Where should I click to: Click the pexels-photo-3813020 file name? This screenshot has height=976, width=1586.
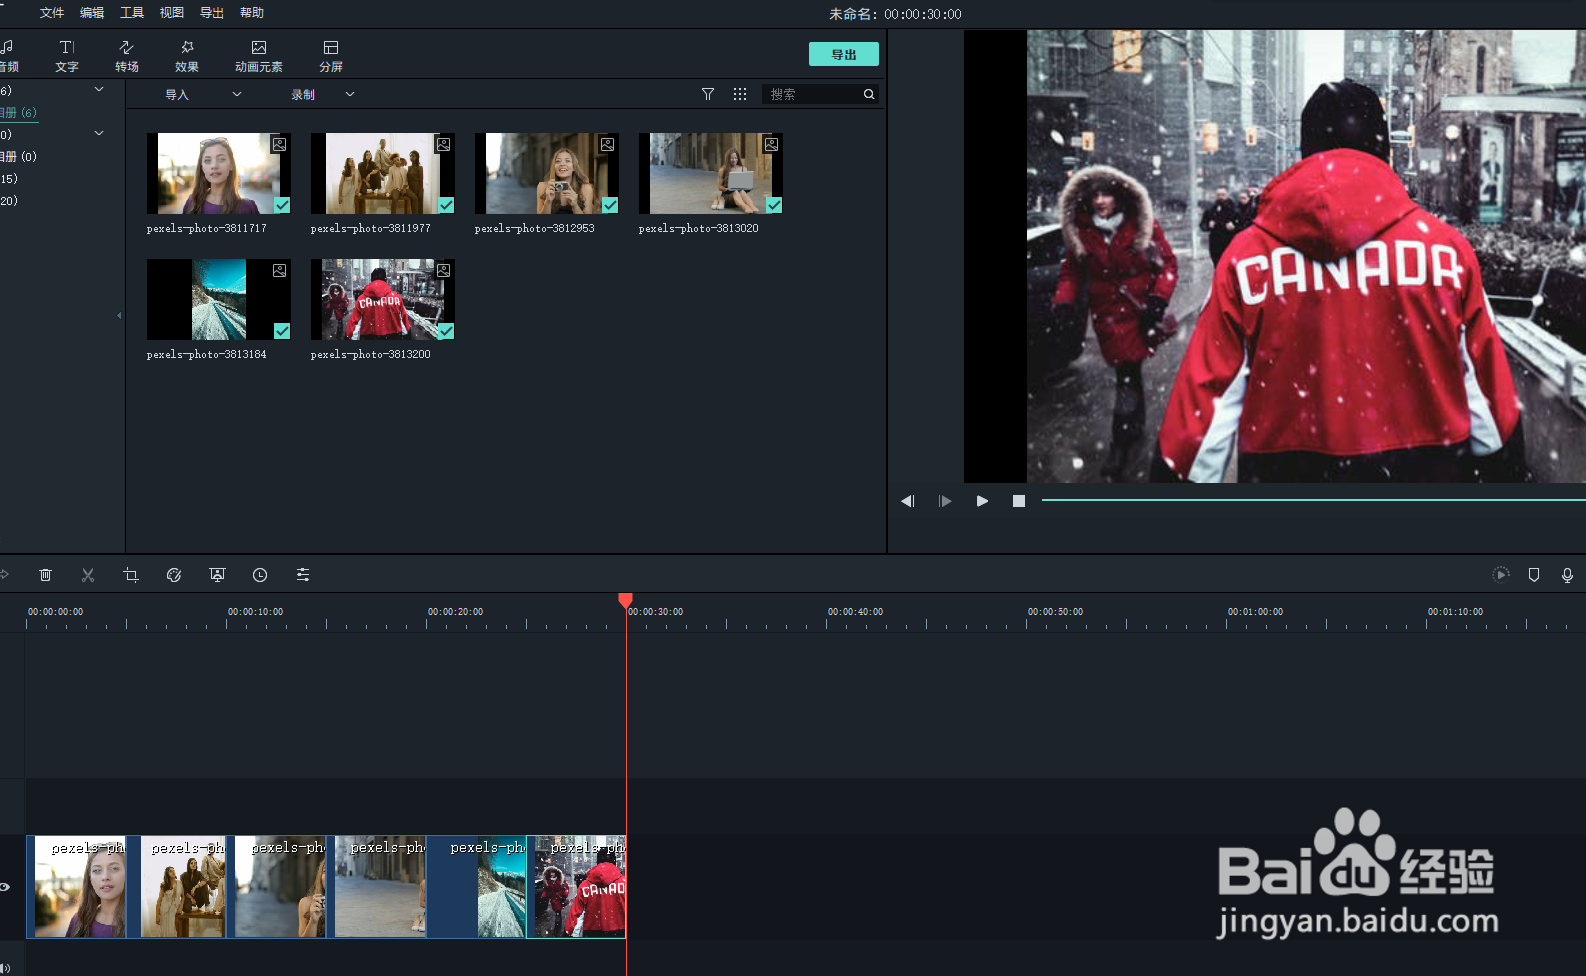click(x=699, y=229)
